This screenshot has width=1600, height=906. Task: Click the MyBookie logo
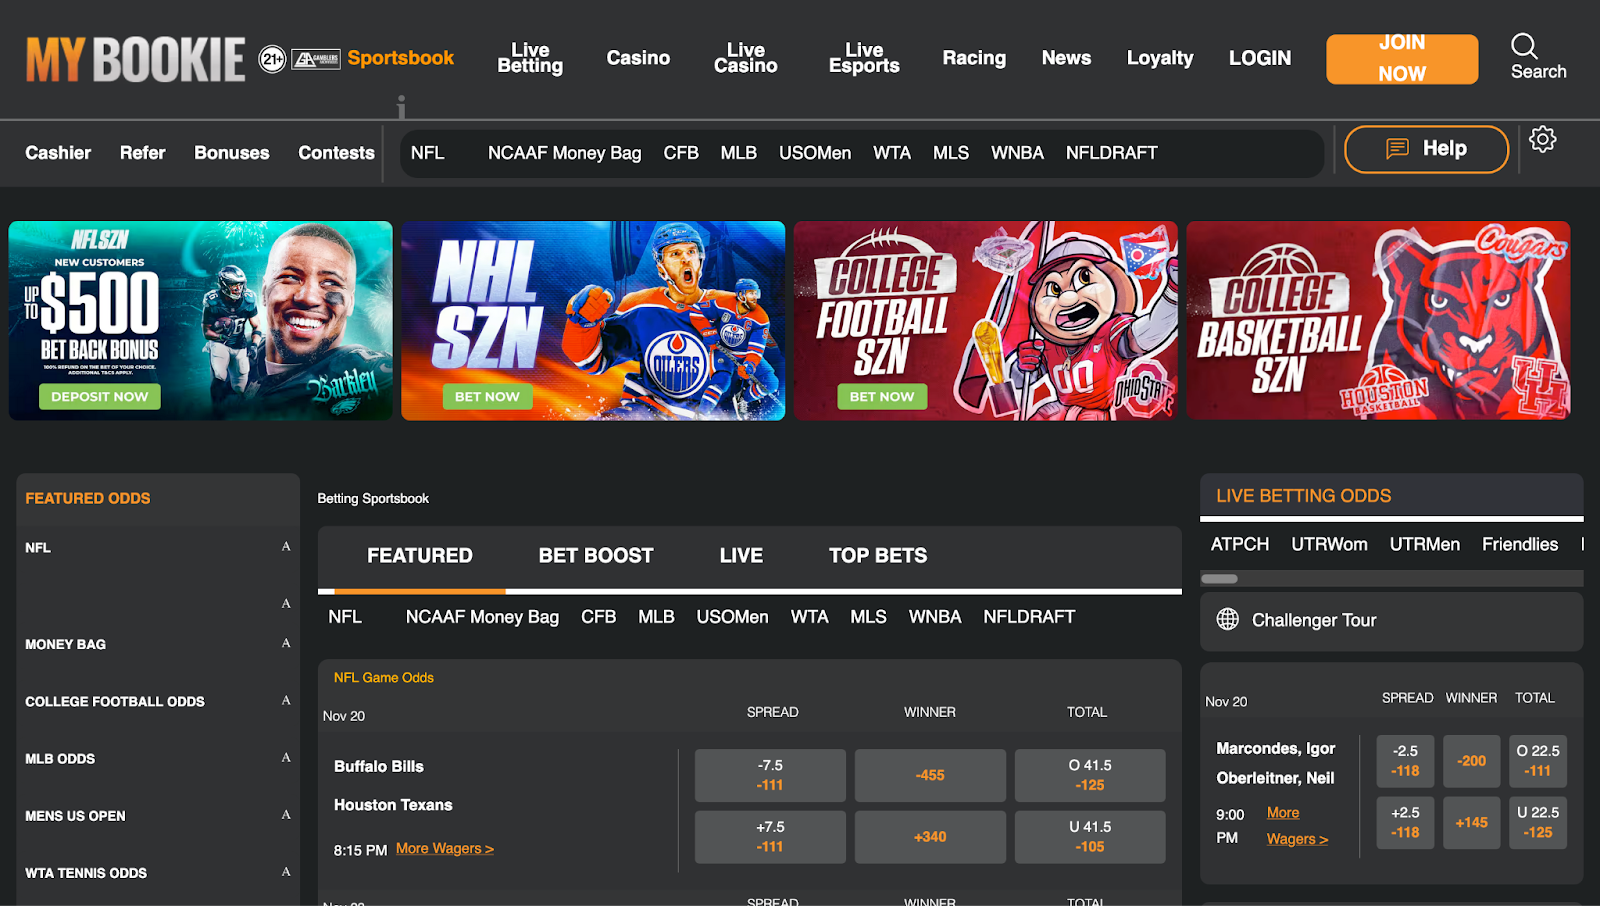(135, 59)
